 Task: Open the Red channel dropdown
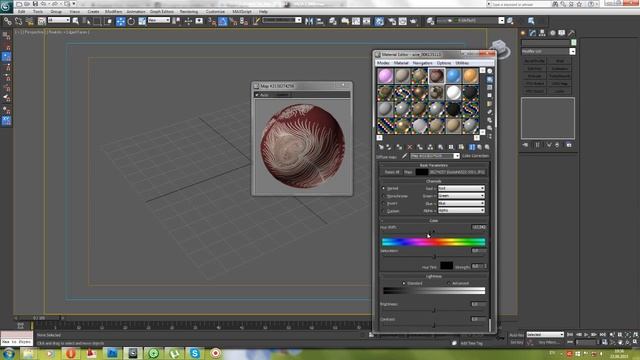pyautogui.click(x=461, y=189)
